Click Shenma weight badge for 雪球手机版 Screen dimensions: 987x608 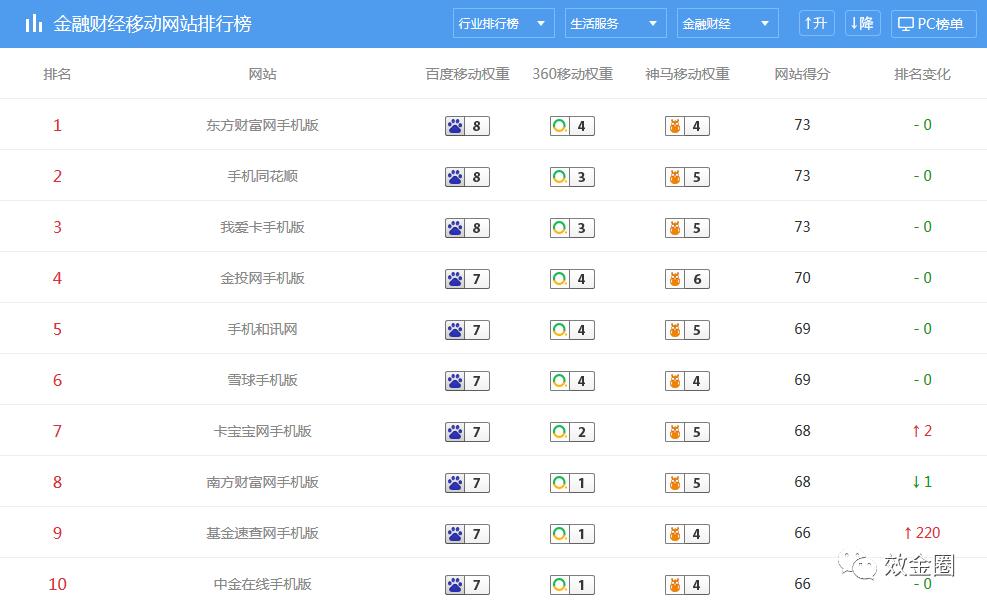point(687,381)
